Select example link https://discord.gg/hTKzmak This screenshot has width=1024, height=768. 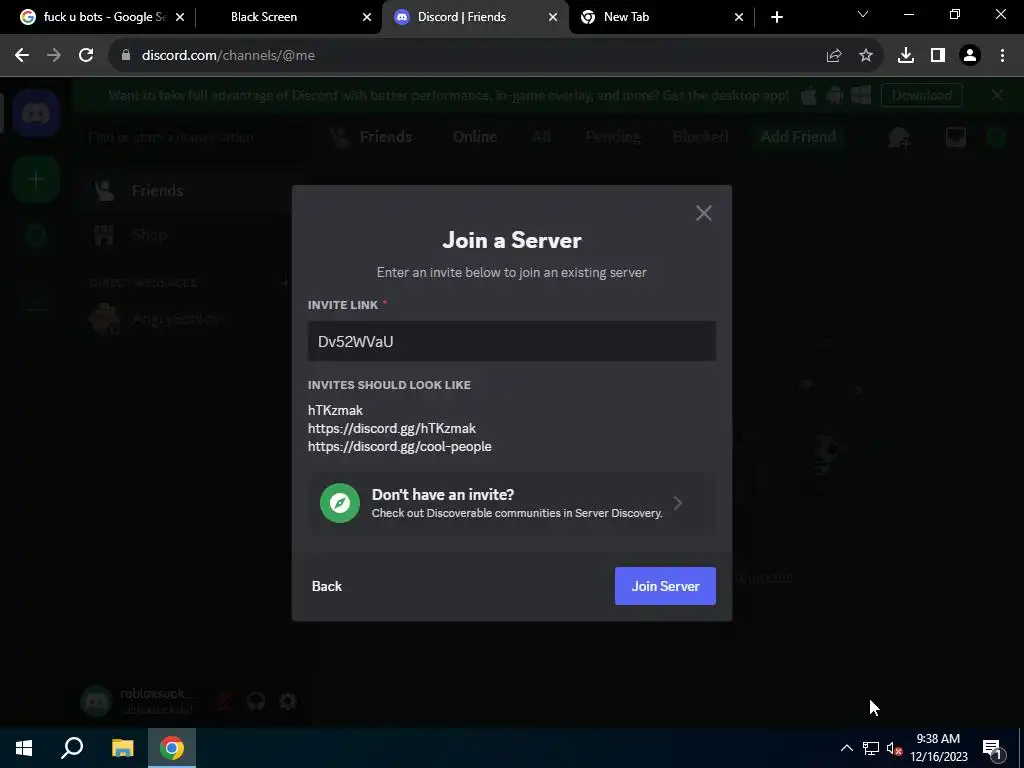(392, 428)
